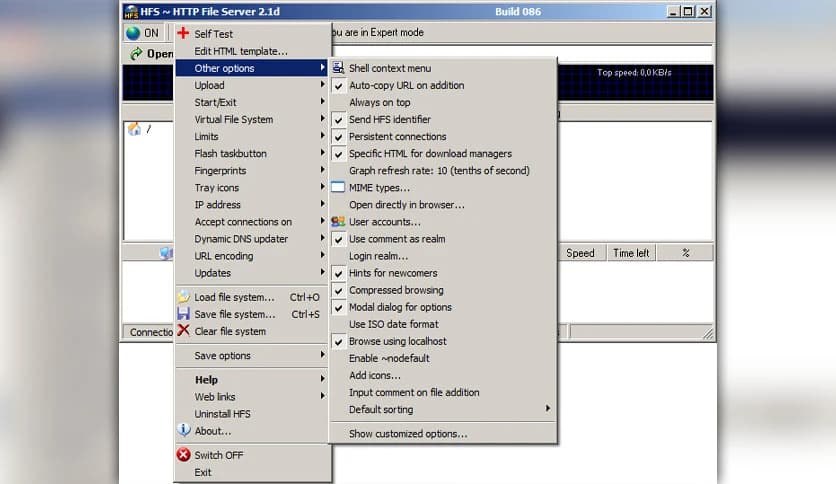Click the MIME types window icon
This screenshot has height=484, width=836.
(x=338, y=187)
